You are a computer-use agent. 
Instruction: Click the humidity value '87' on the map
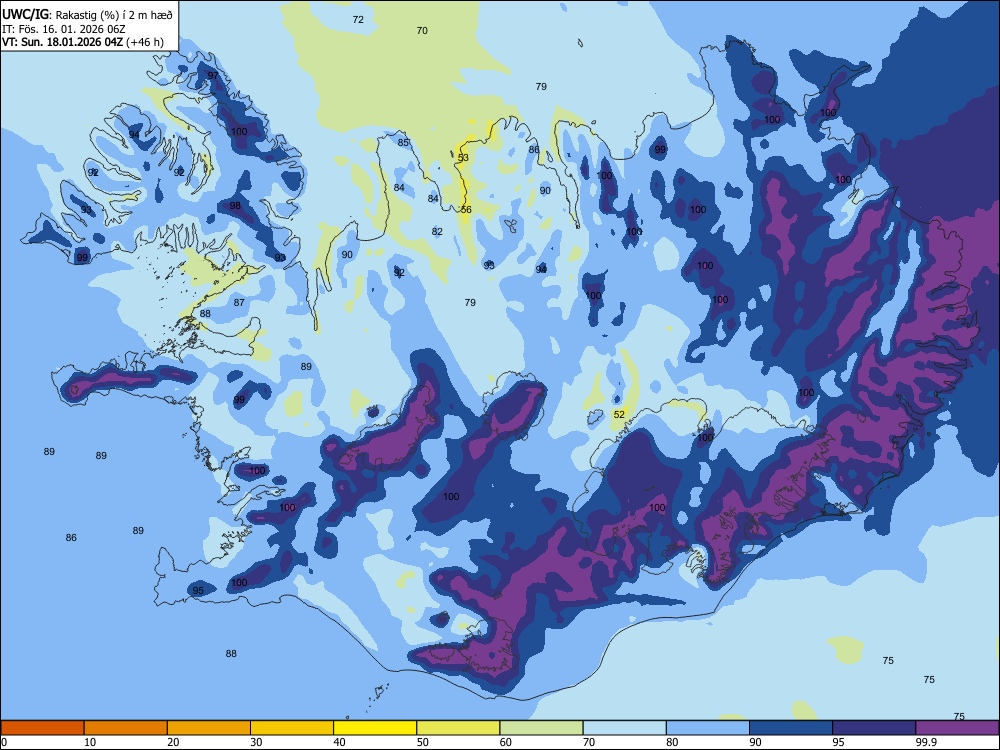point(239,302)
